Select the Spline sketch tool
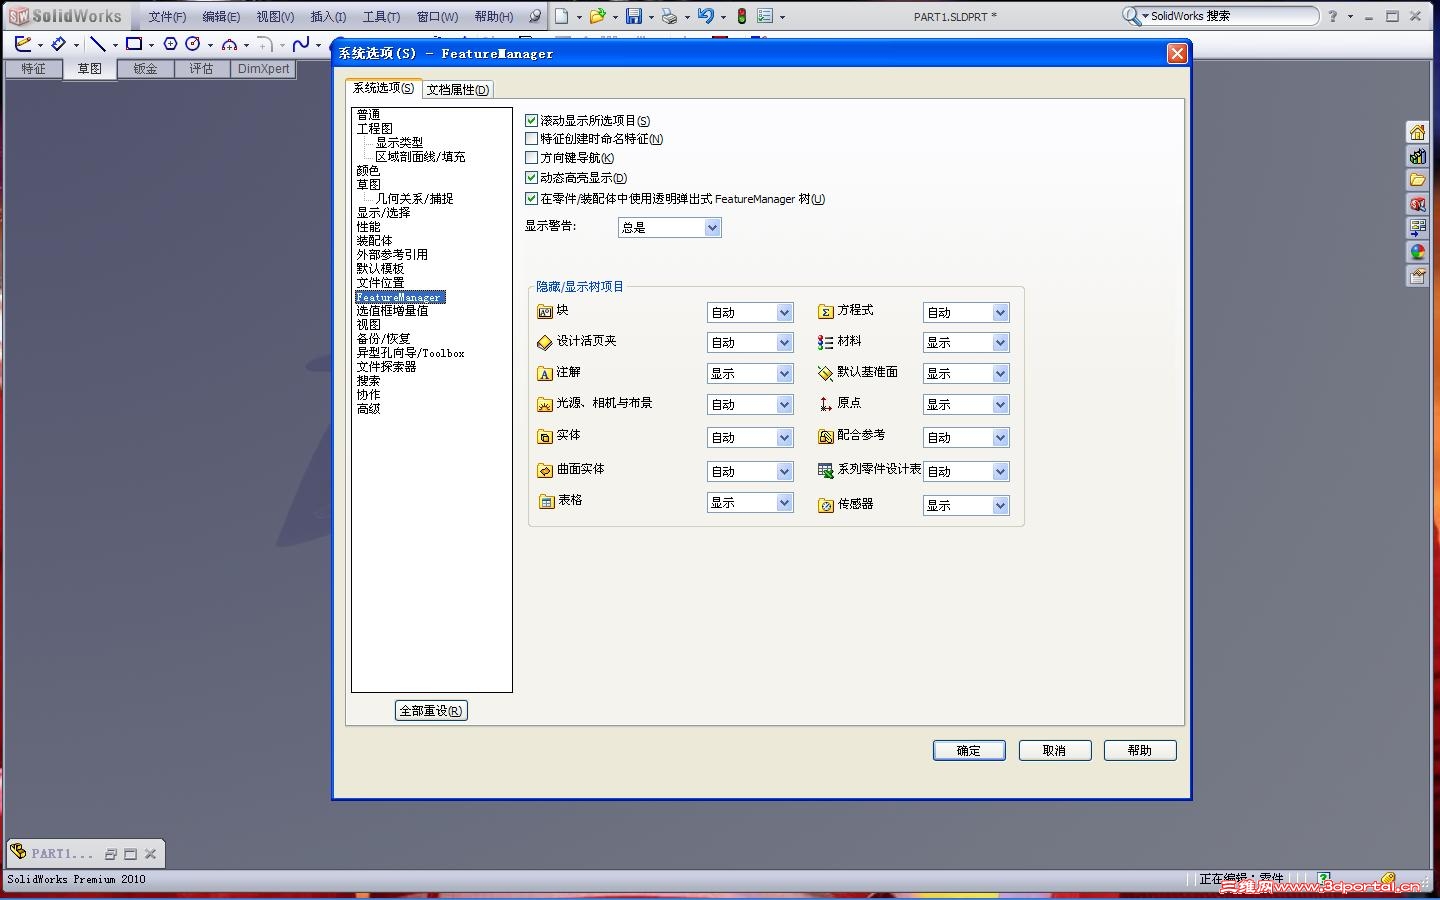Viewport: 1440px width, 900px height. tap(301, 44)
